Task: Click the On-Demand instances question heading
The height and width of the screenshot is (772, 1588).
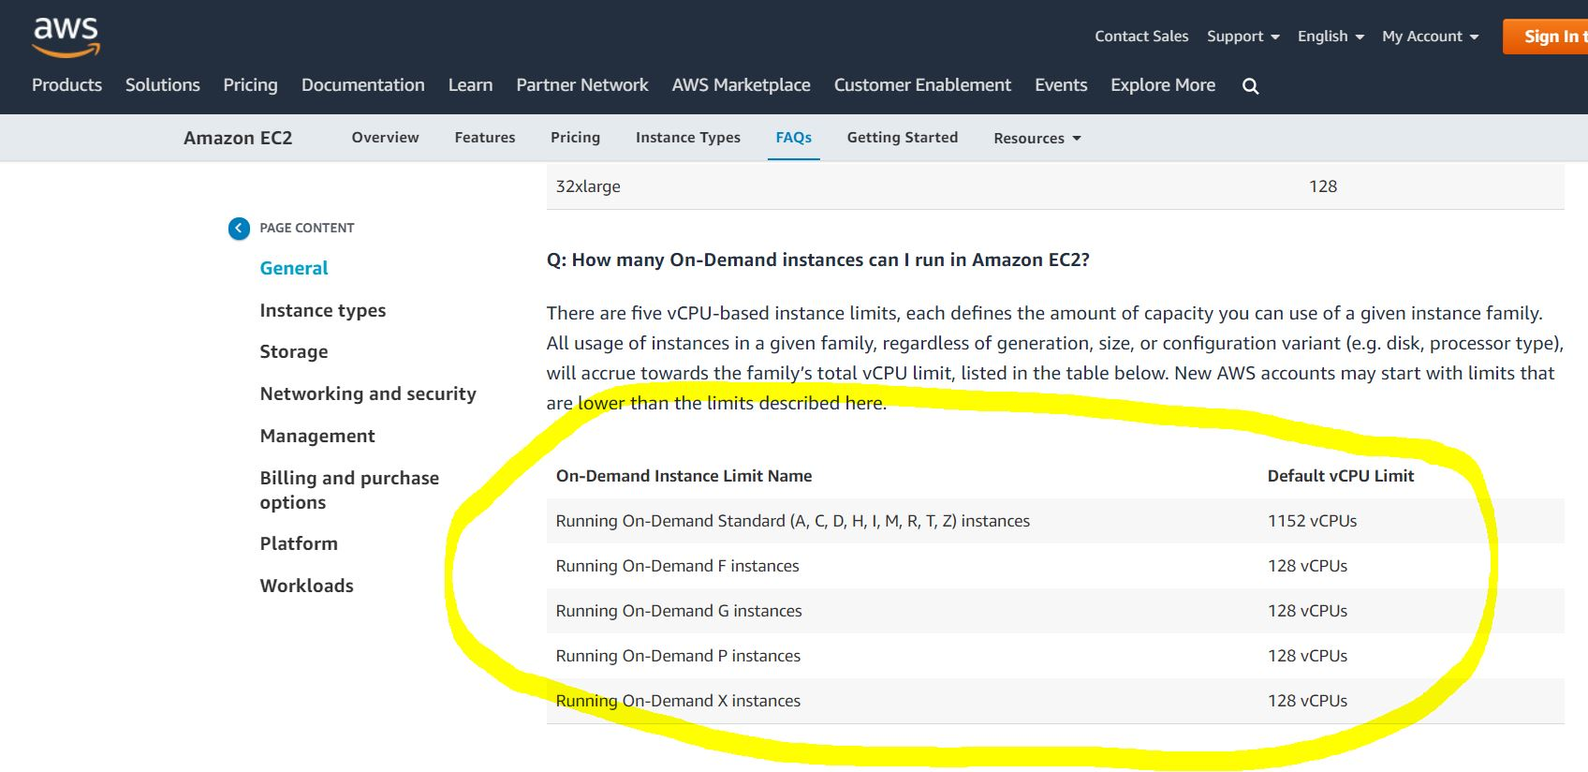Action: 818,260
